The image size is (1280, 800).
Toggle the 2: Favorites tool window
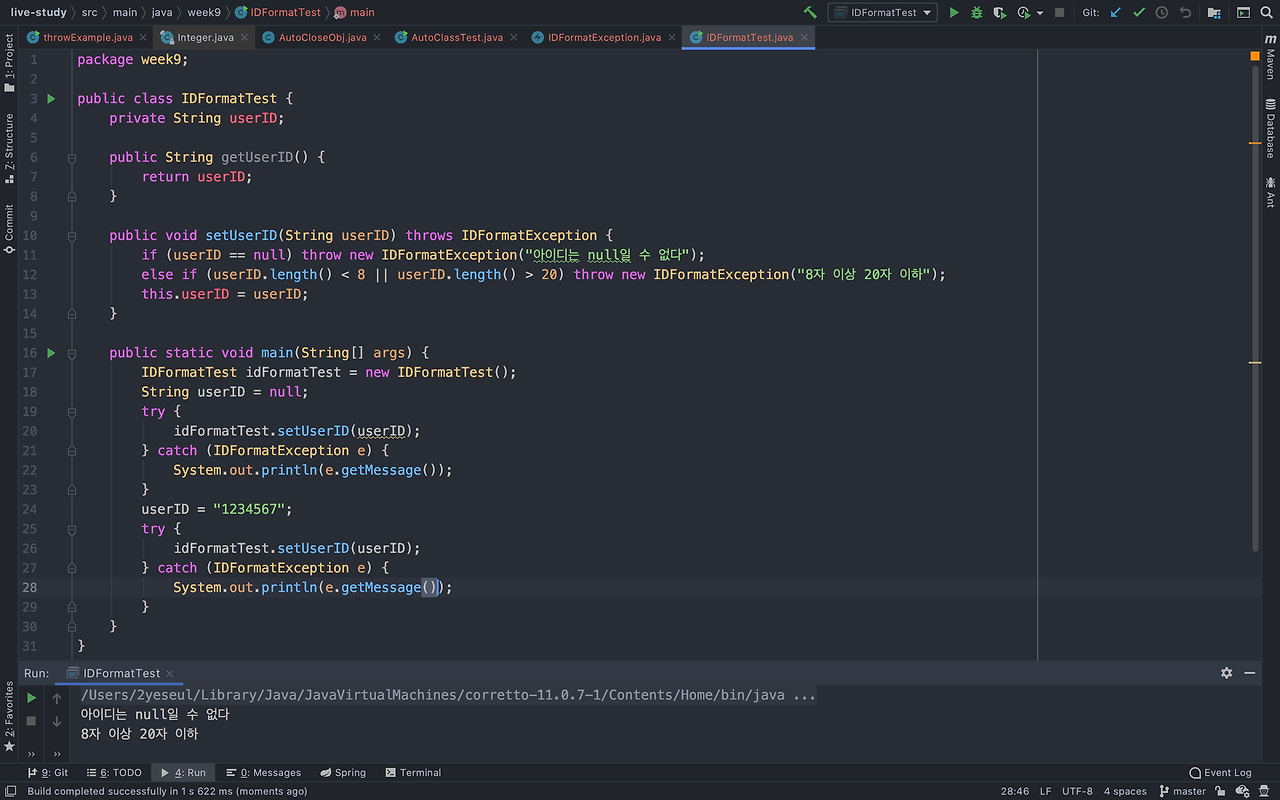[x=9, y=716]
